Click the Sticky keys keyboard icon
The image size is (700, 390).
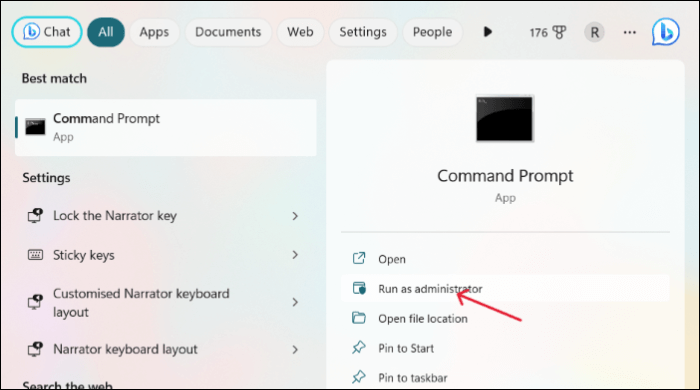[x=35, y=255]
